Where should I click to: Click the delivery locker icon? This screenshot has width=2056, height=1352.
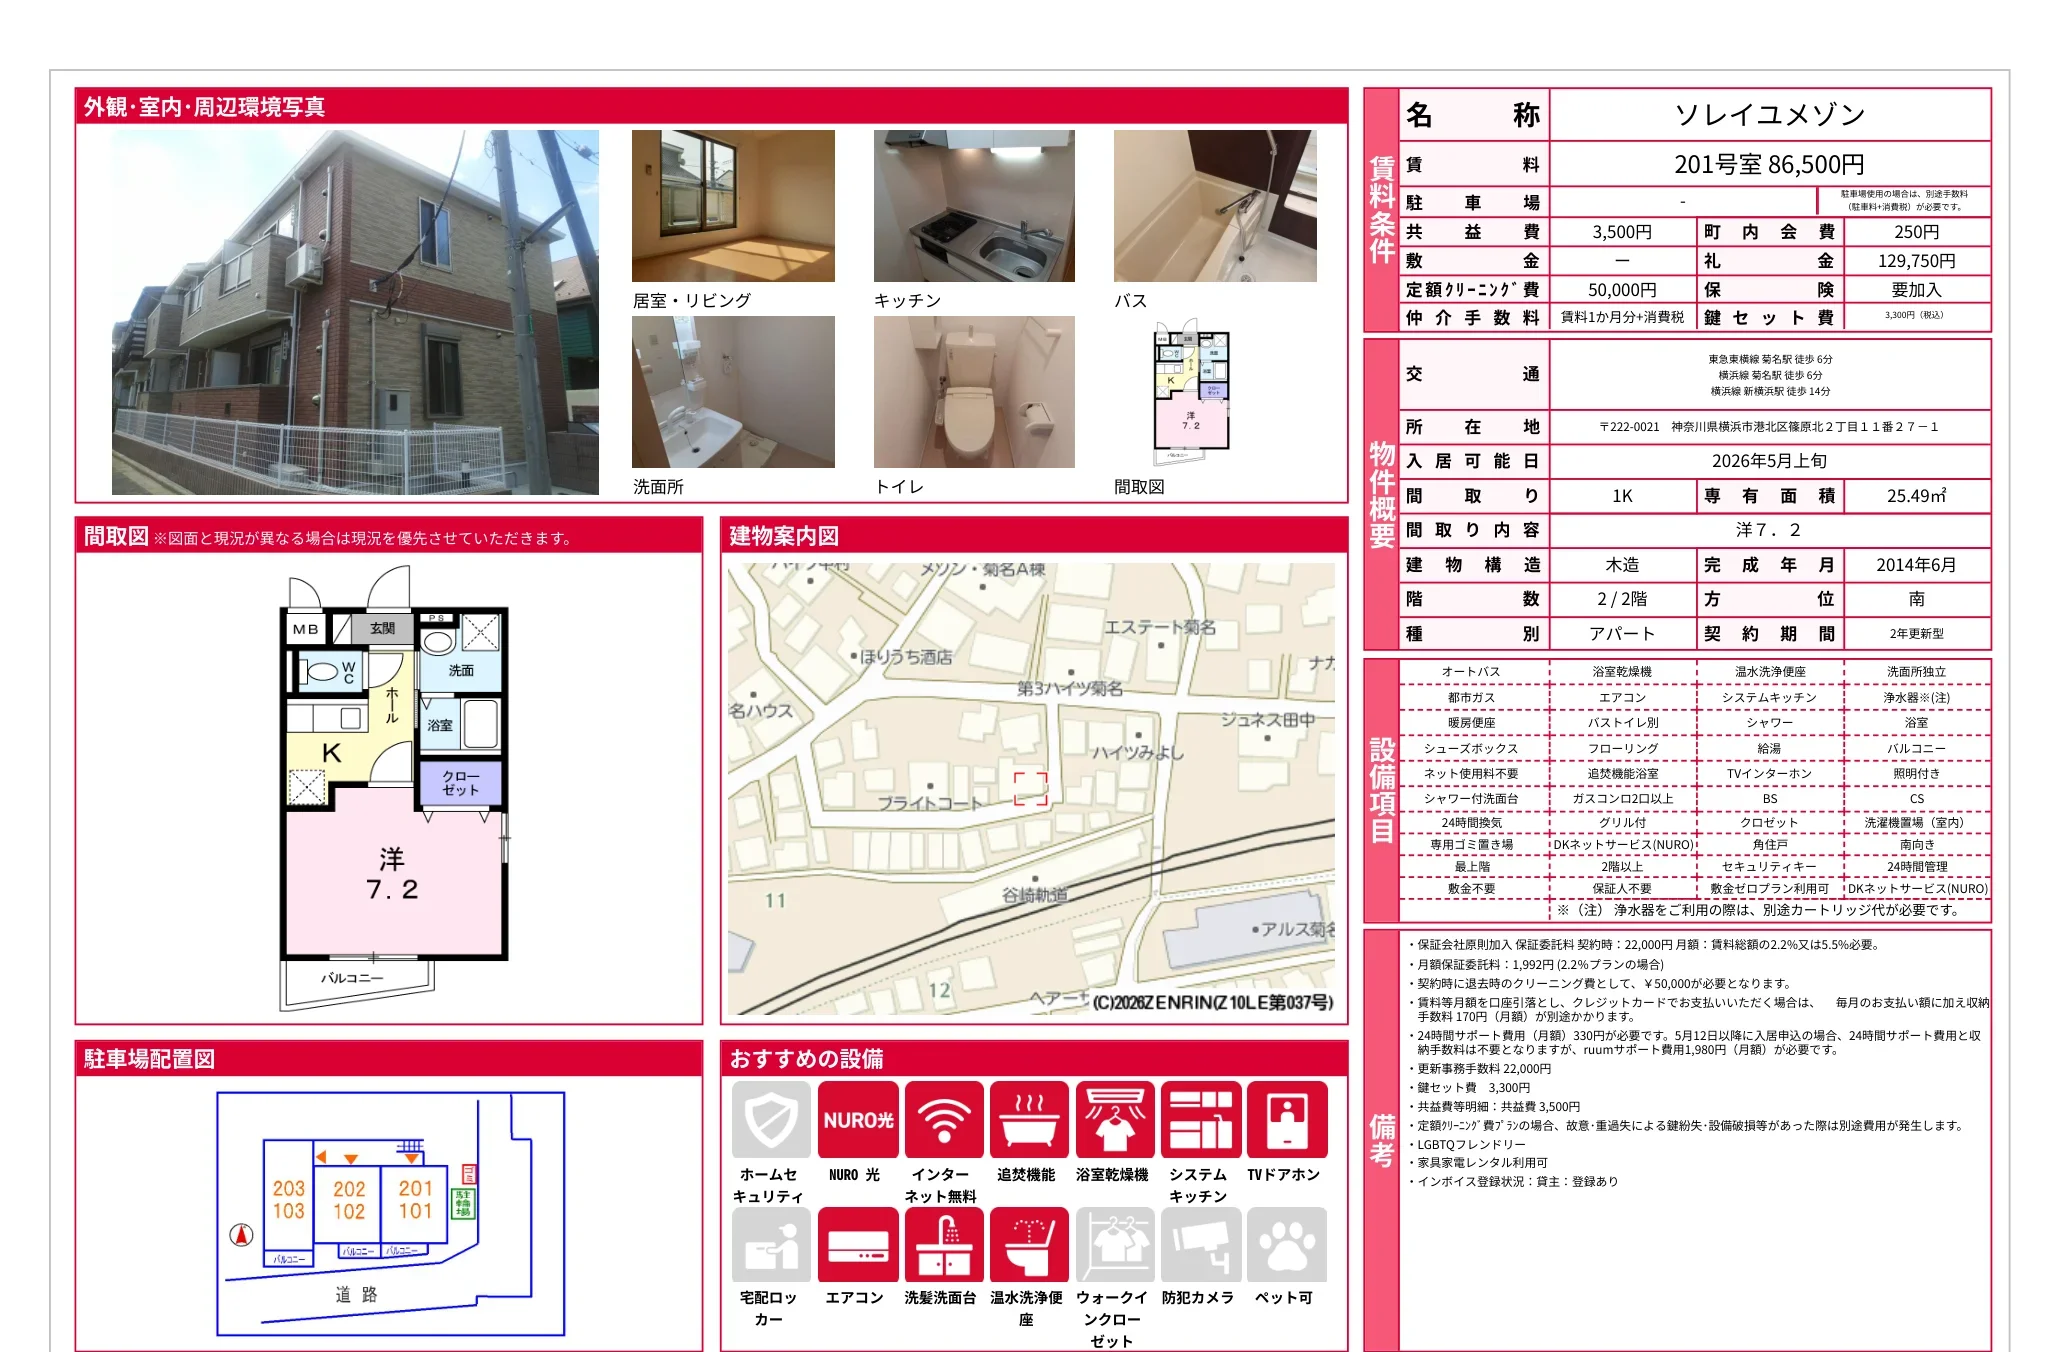[770, 1244]
